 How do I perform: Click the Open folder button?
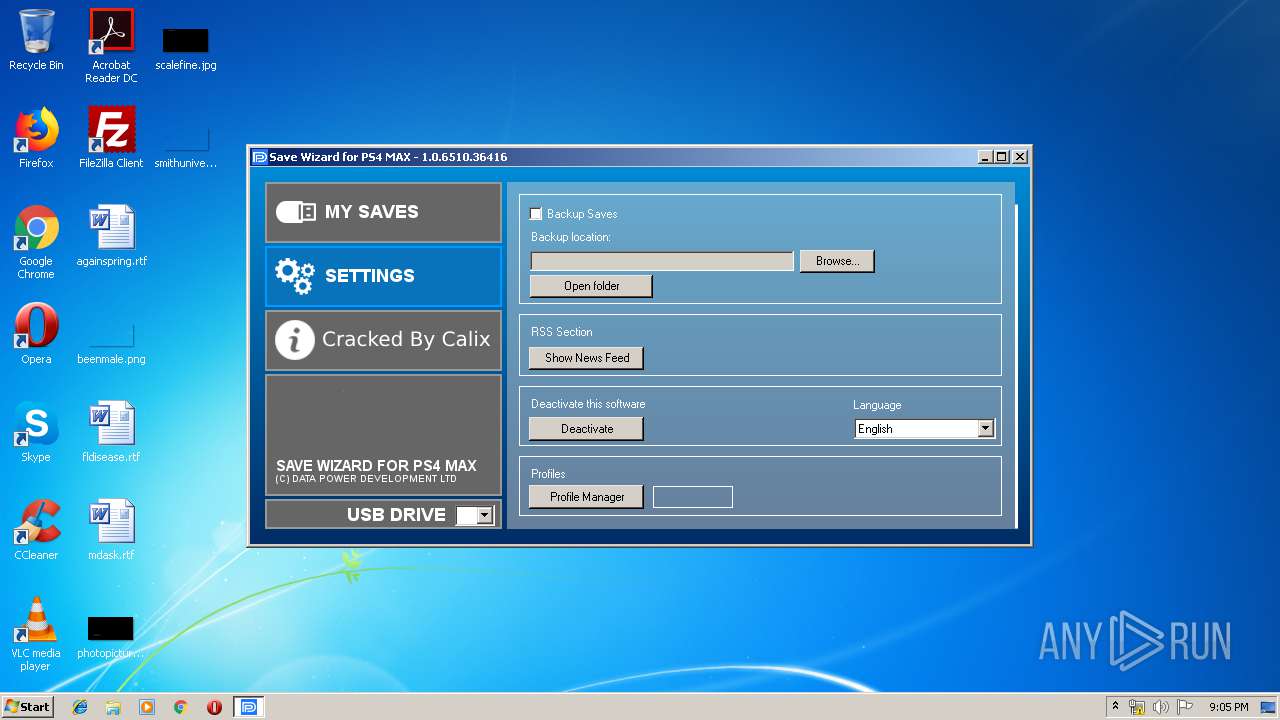point(591,286)
